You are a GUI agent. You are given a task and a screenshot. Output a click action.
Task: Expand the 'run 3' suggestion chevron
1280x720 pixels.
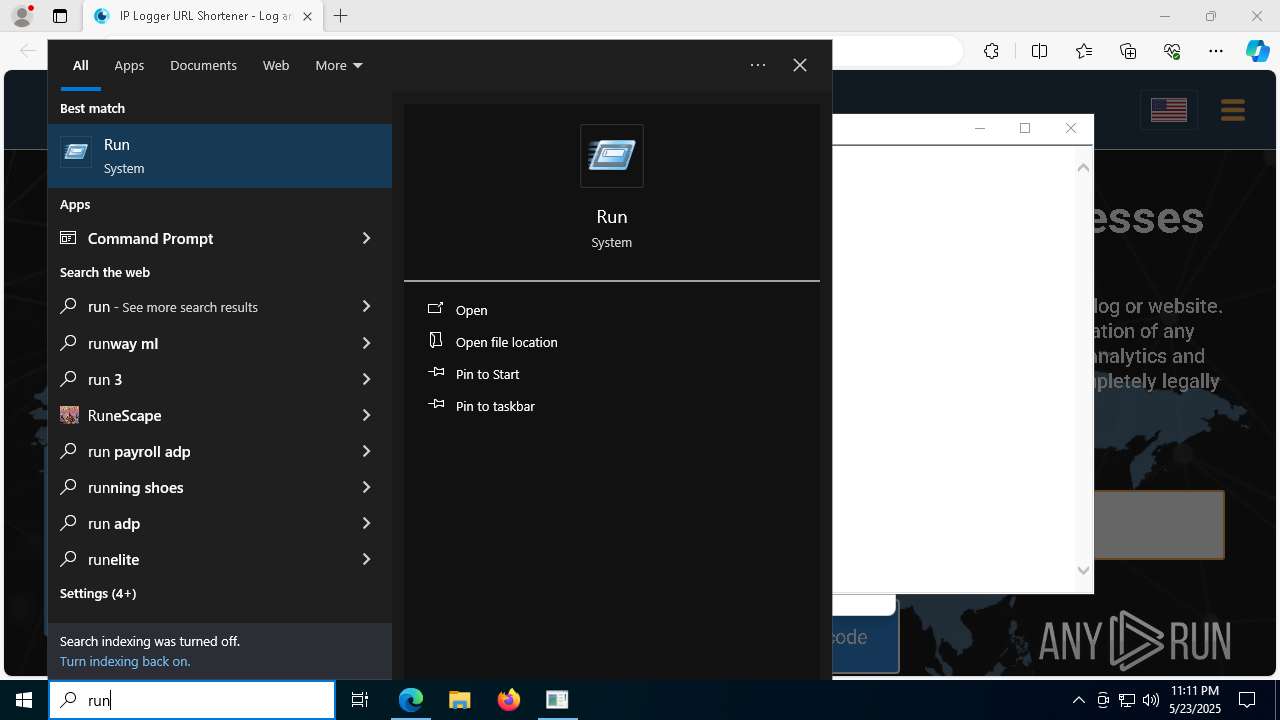pos(366,379)
